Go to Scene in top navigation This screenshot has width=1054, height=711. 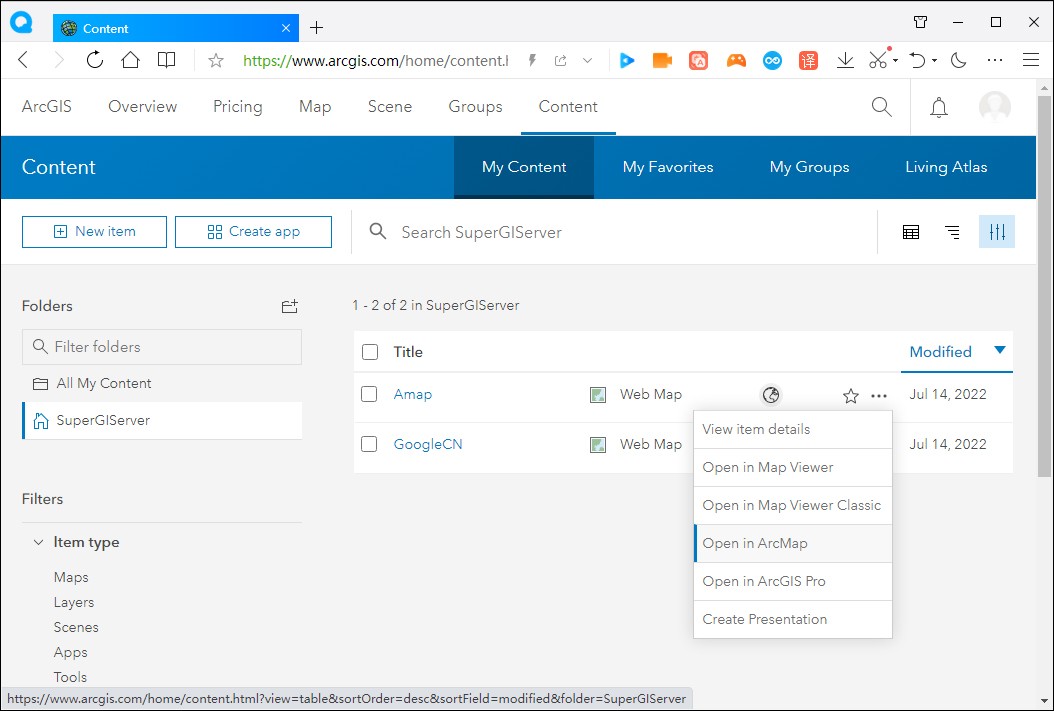(x=390, y=107)
